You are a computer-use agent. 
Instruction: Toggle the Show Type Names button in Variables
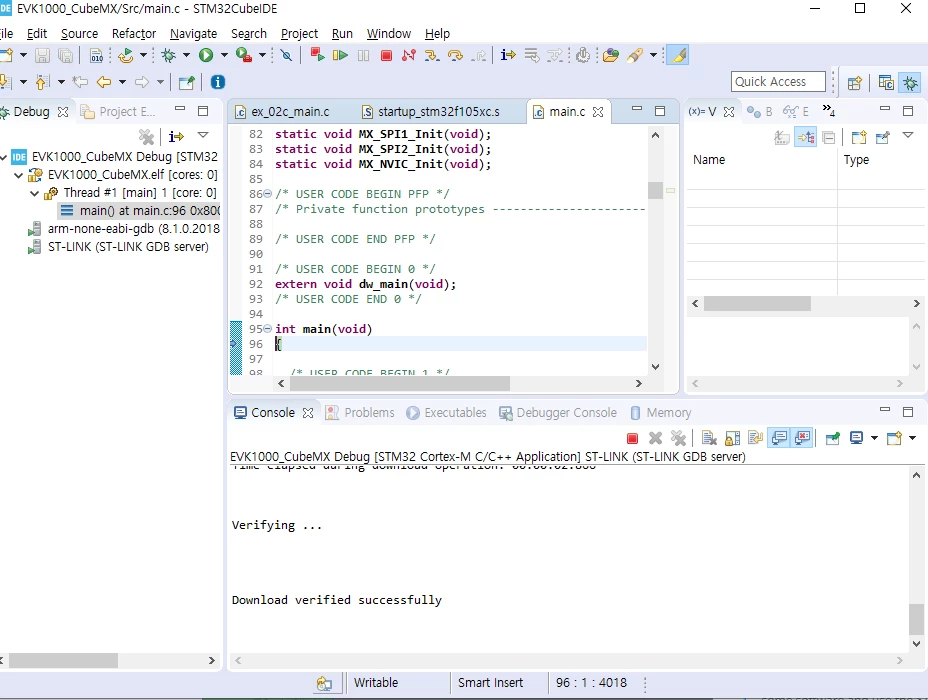point(782,138)
